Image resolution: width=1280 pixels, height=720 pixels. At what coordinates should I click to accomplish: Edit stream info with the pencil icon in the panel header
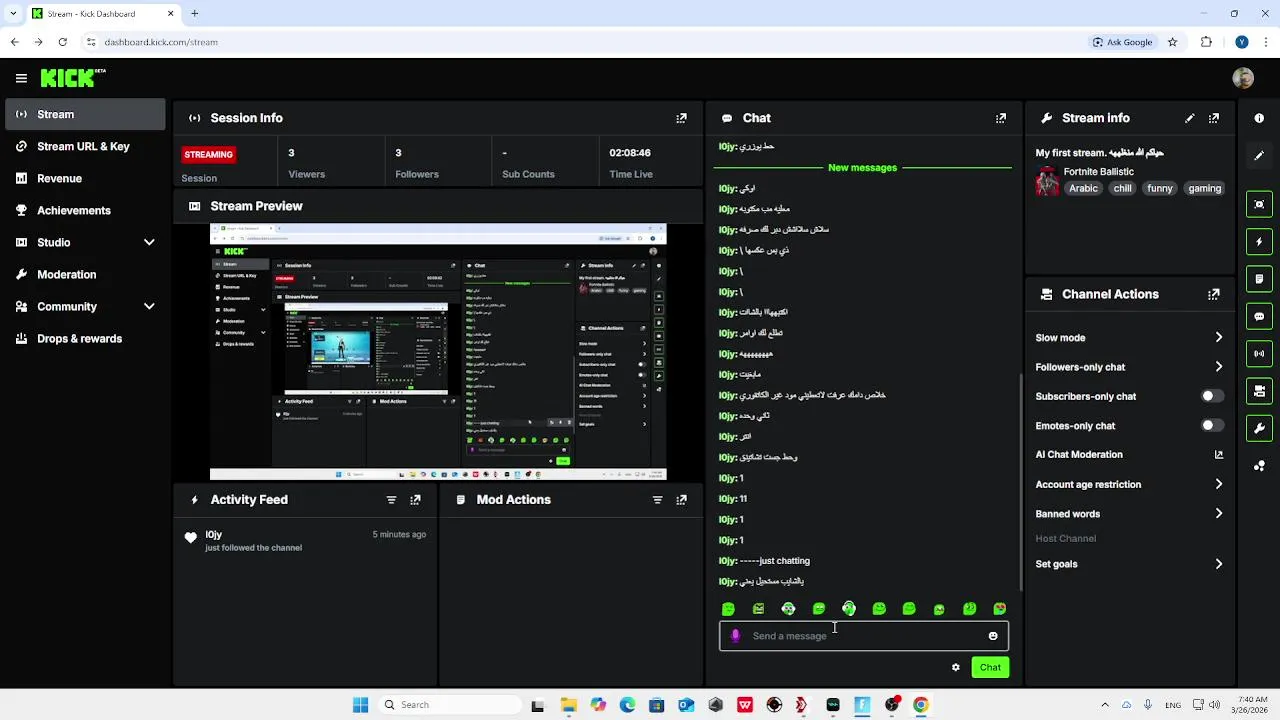coord(1190,118)
